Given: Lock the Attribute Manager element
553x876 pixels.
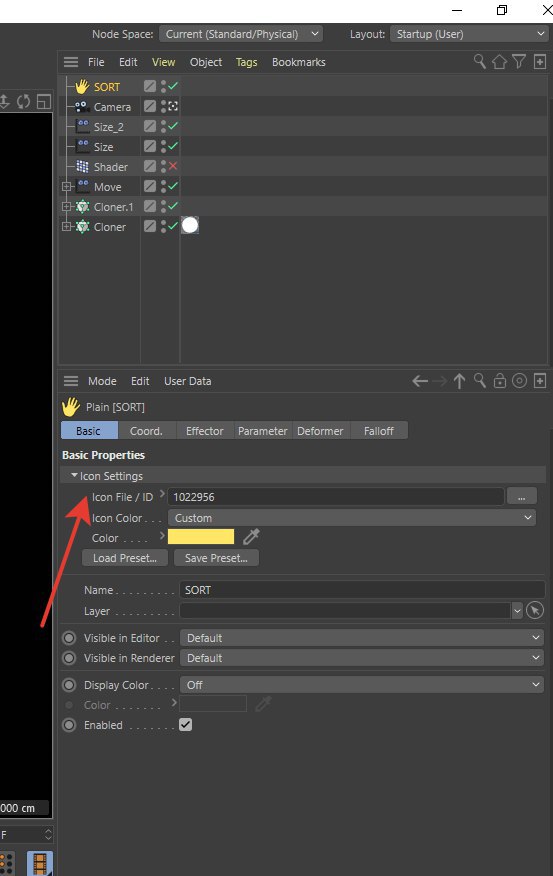Looking at the screenshot, I should 499,381.
